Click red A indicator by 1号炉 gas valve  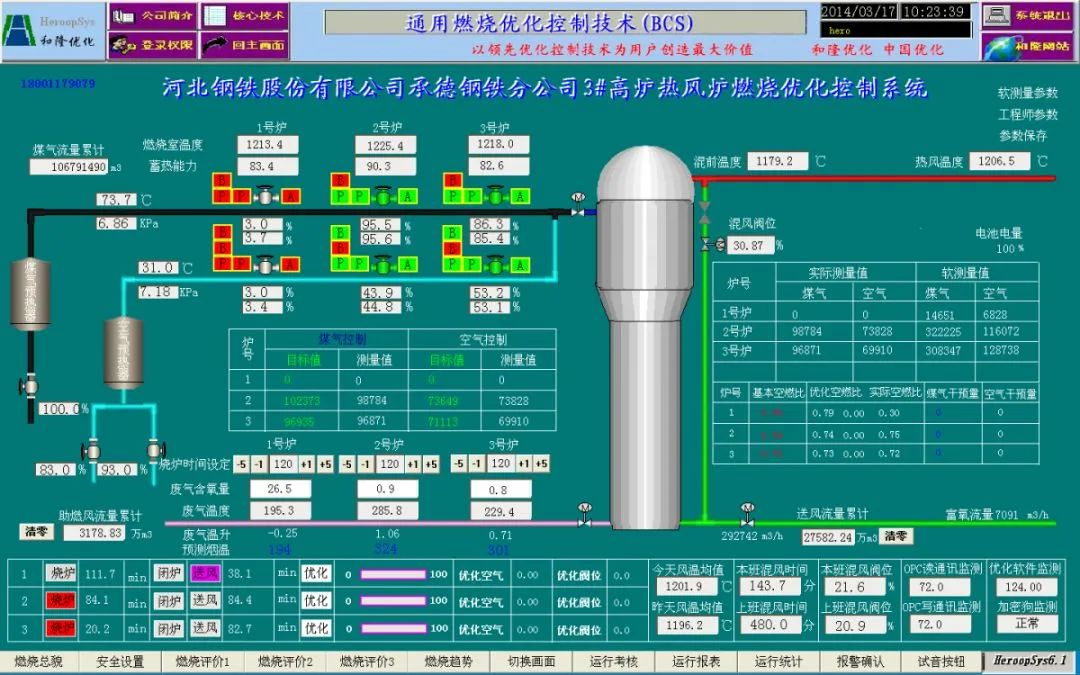[291, 196]
